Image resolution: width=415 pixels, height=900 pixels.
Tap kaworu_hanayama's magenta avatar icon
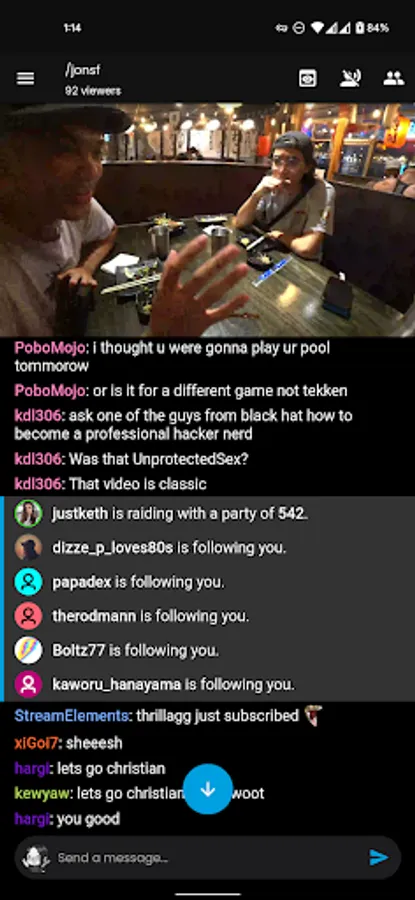tap(28, 684)
